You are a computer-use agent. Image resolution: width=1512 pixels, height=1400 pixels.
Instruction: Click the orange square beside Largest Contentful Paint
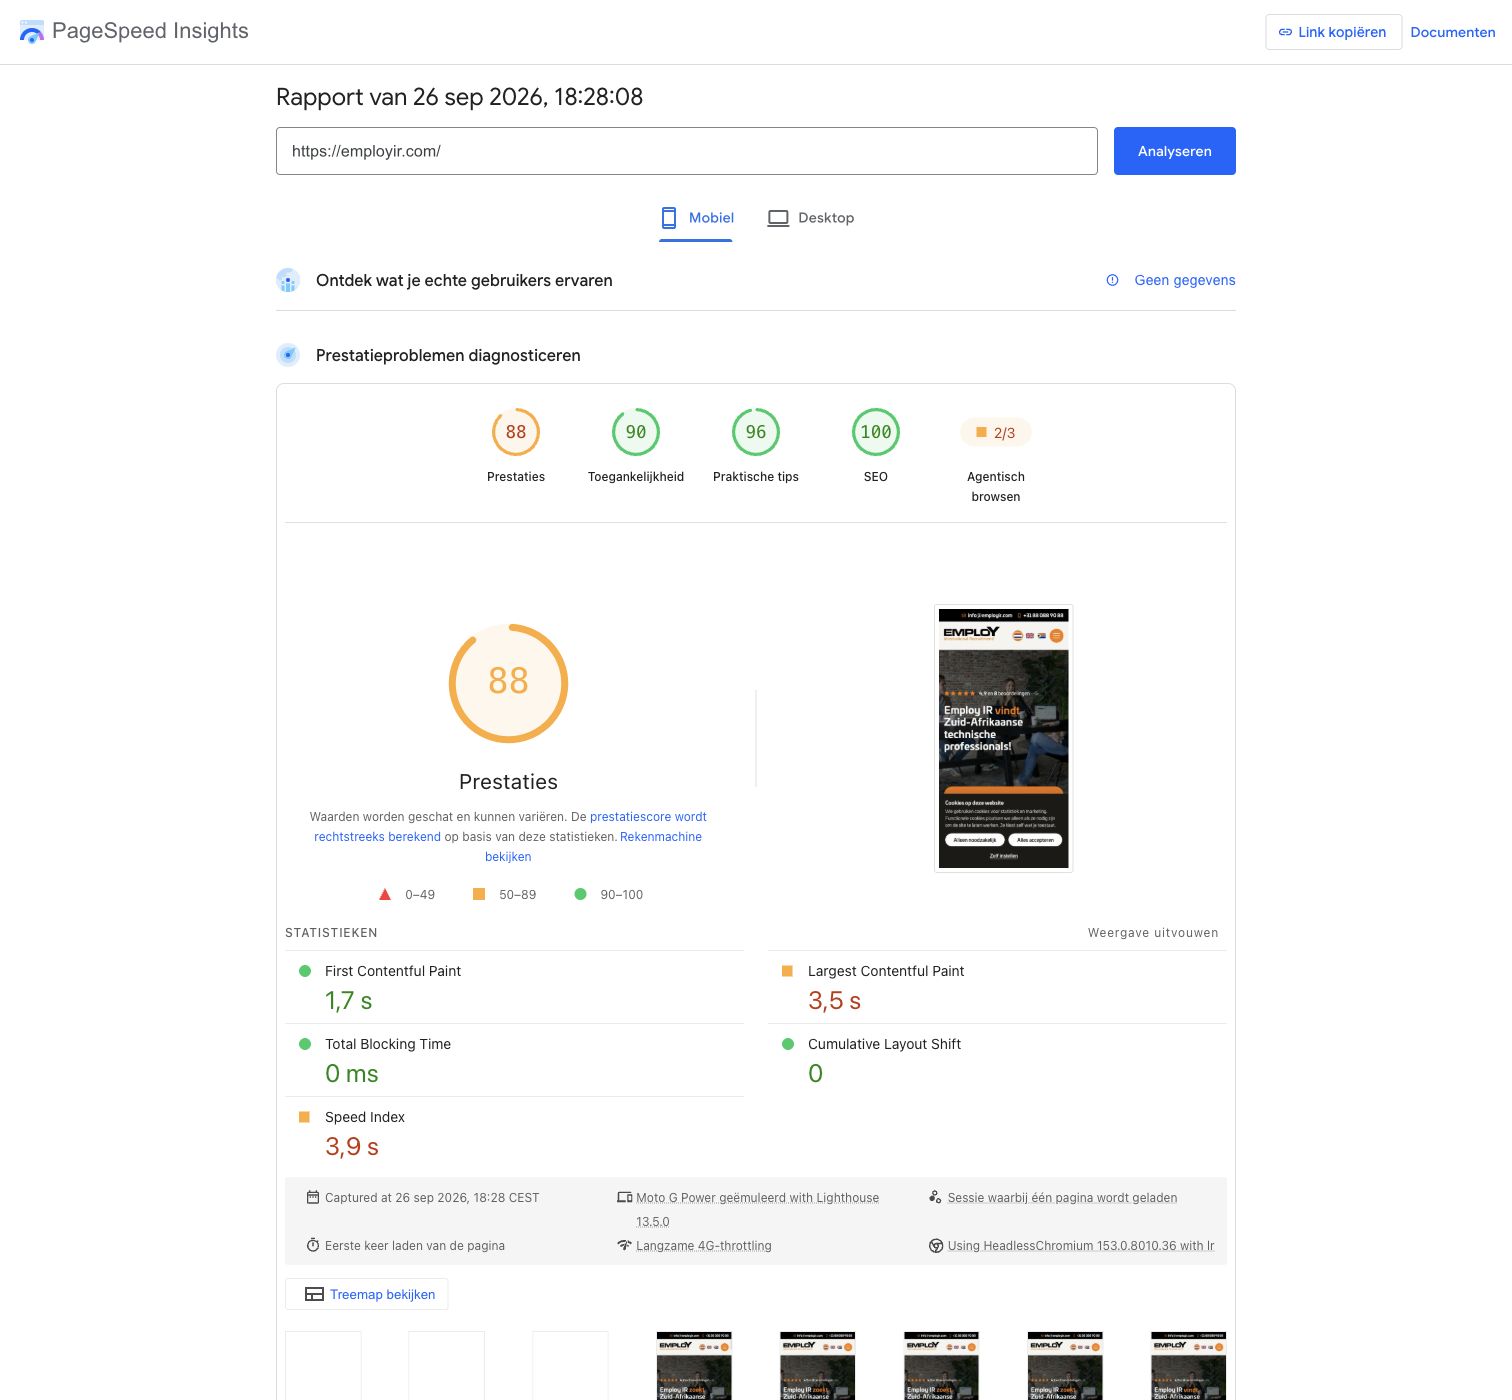pos(787,971)
